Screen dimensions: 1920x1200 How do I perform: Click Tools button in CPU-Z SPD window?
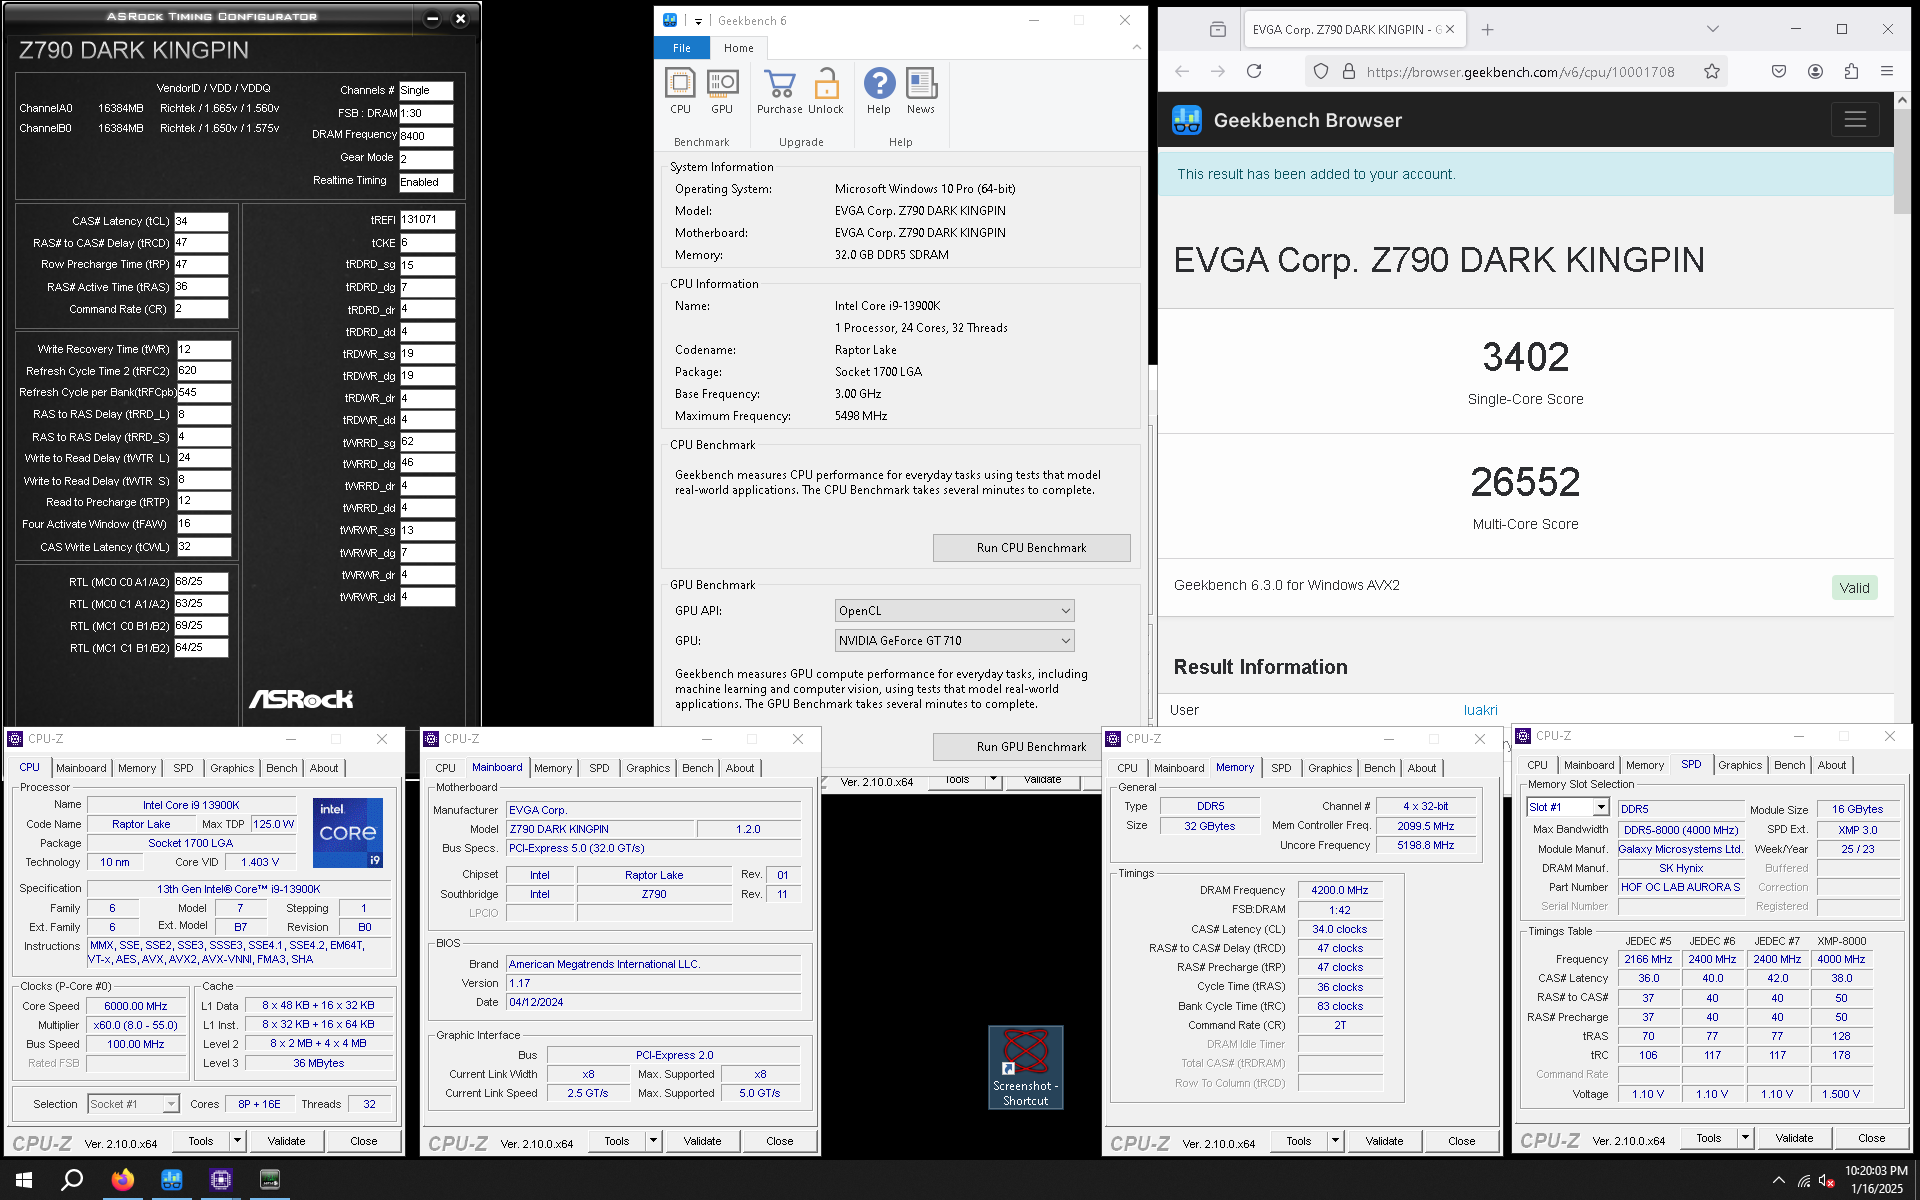[1709, 1138]
